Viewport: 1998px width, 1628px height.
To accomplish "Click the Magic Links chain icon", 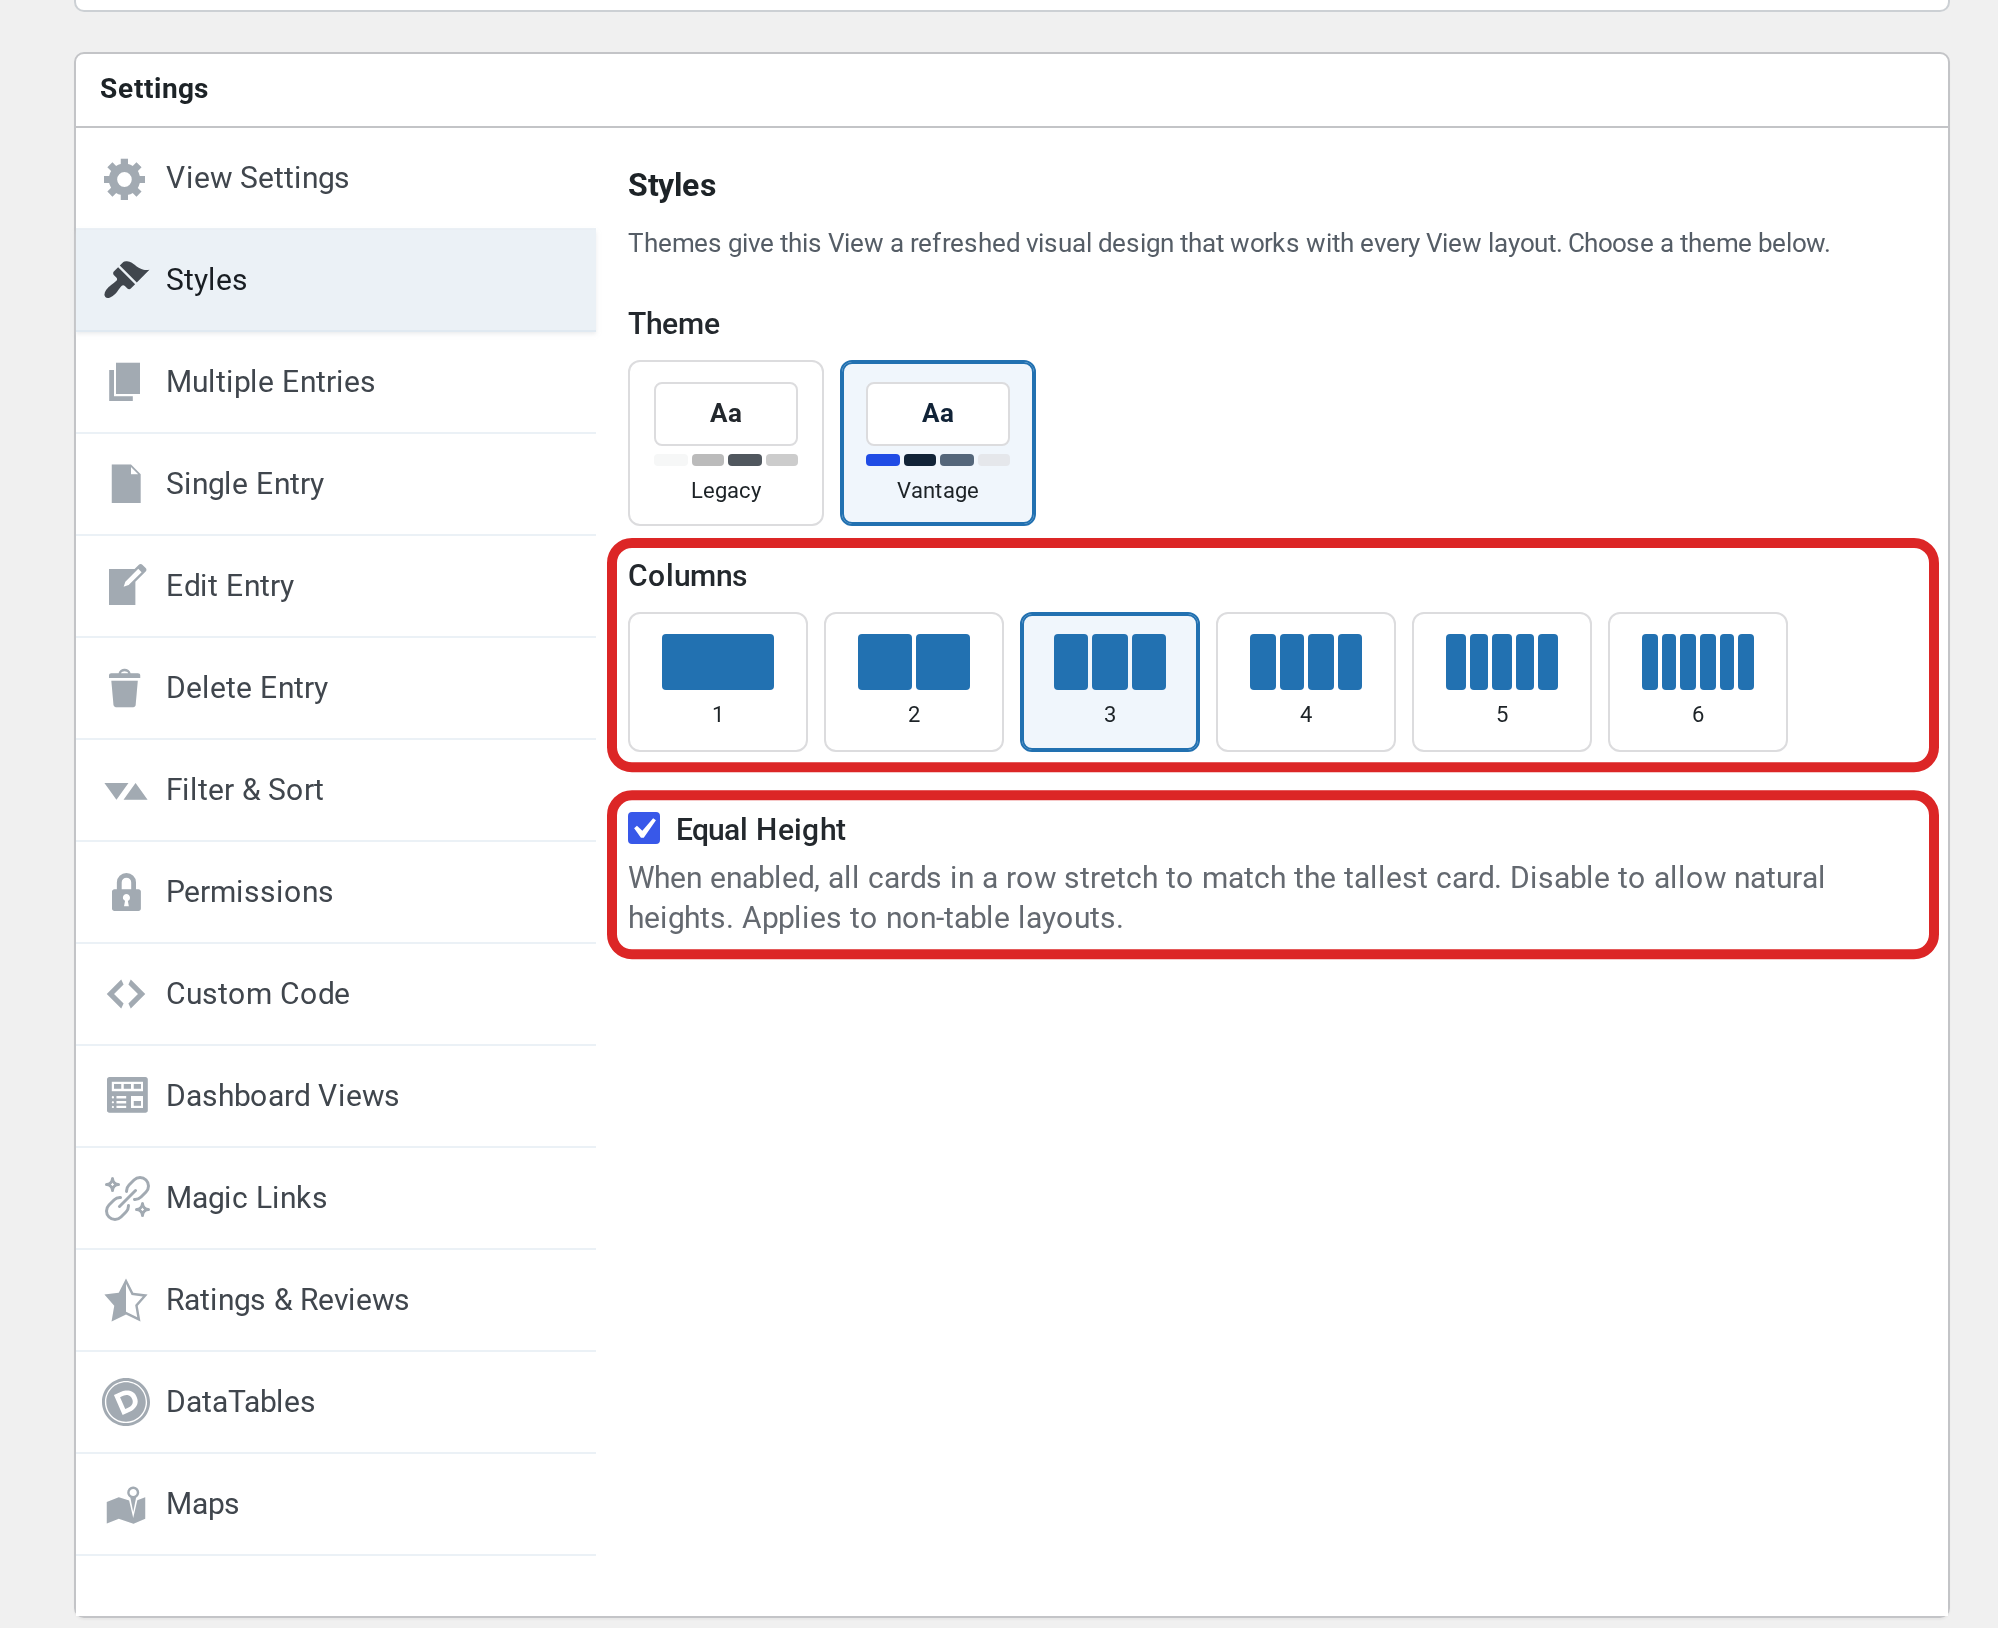I will [126, 1198].
